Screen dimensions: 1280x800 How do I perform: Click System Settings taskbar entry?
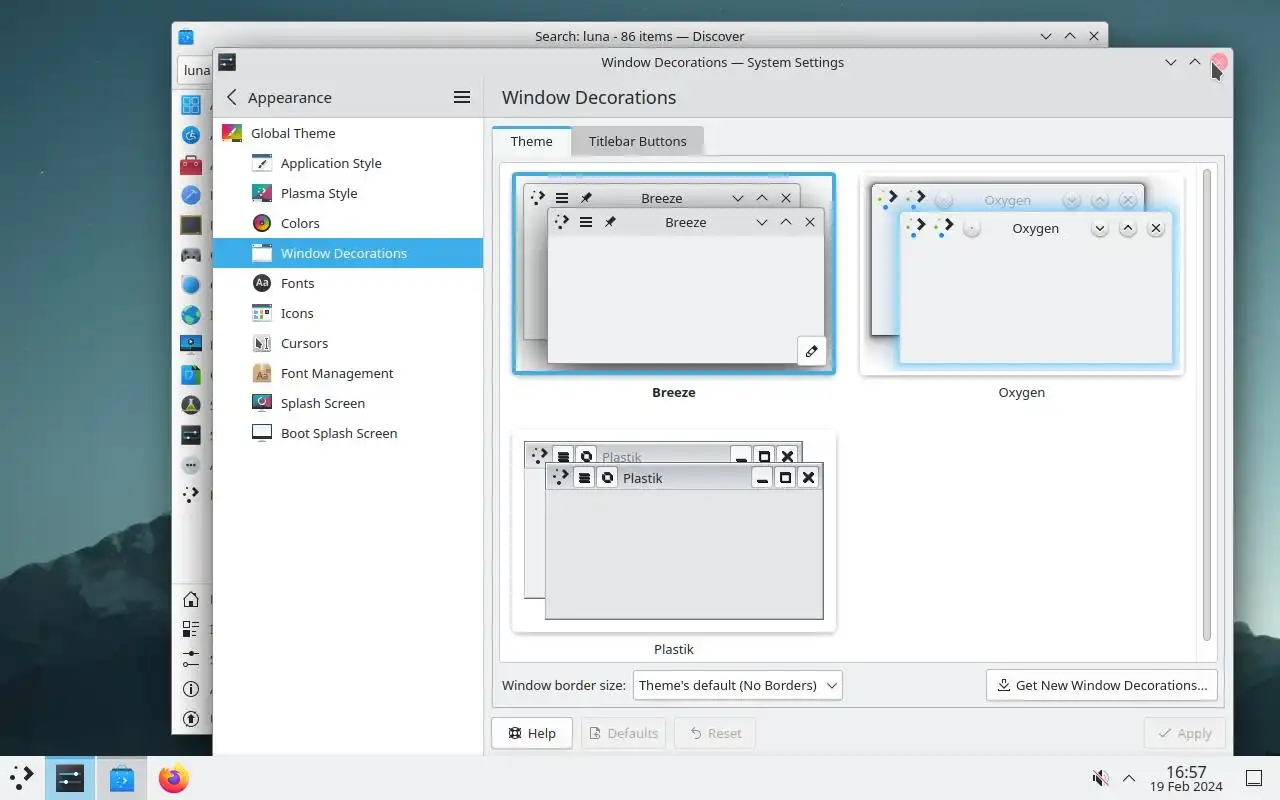coord(70,778)
